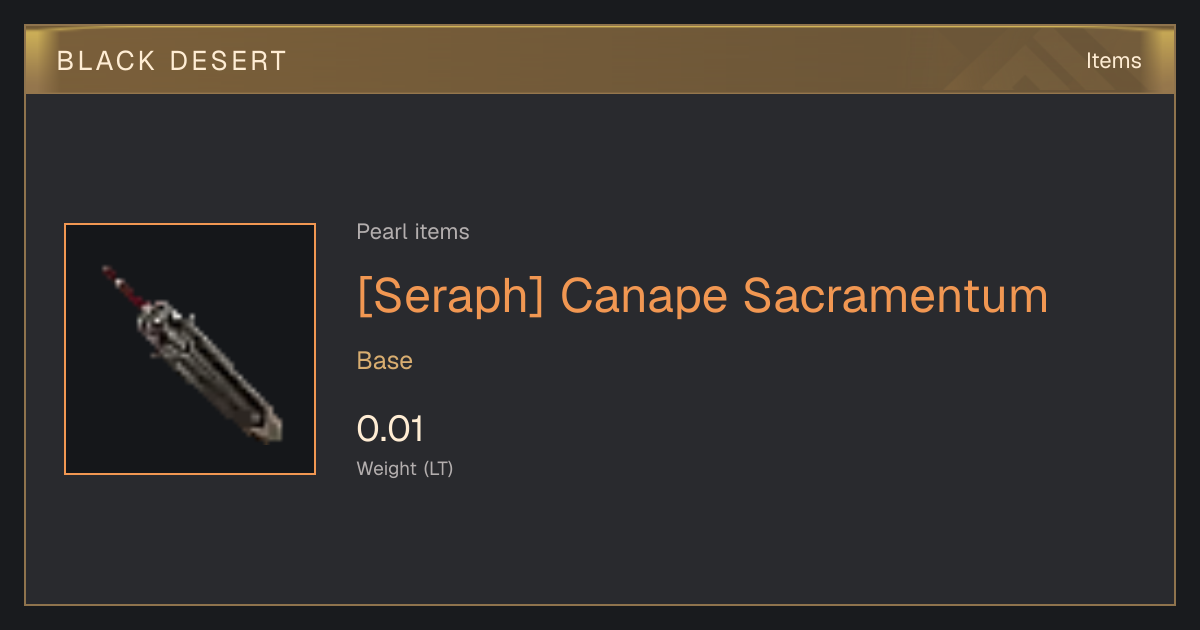Select the Pearl items category label
Image resolution: width=1200 pixels, height=630 pixels.
413,232
